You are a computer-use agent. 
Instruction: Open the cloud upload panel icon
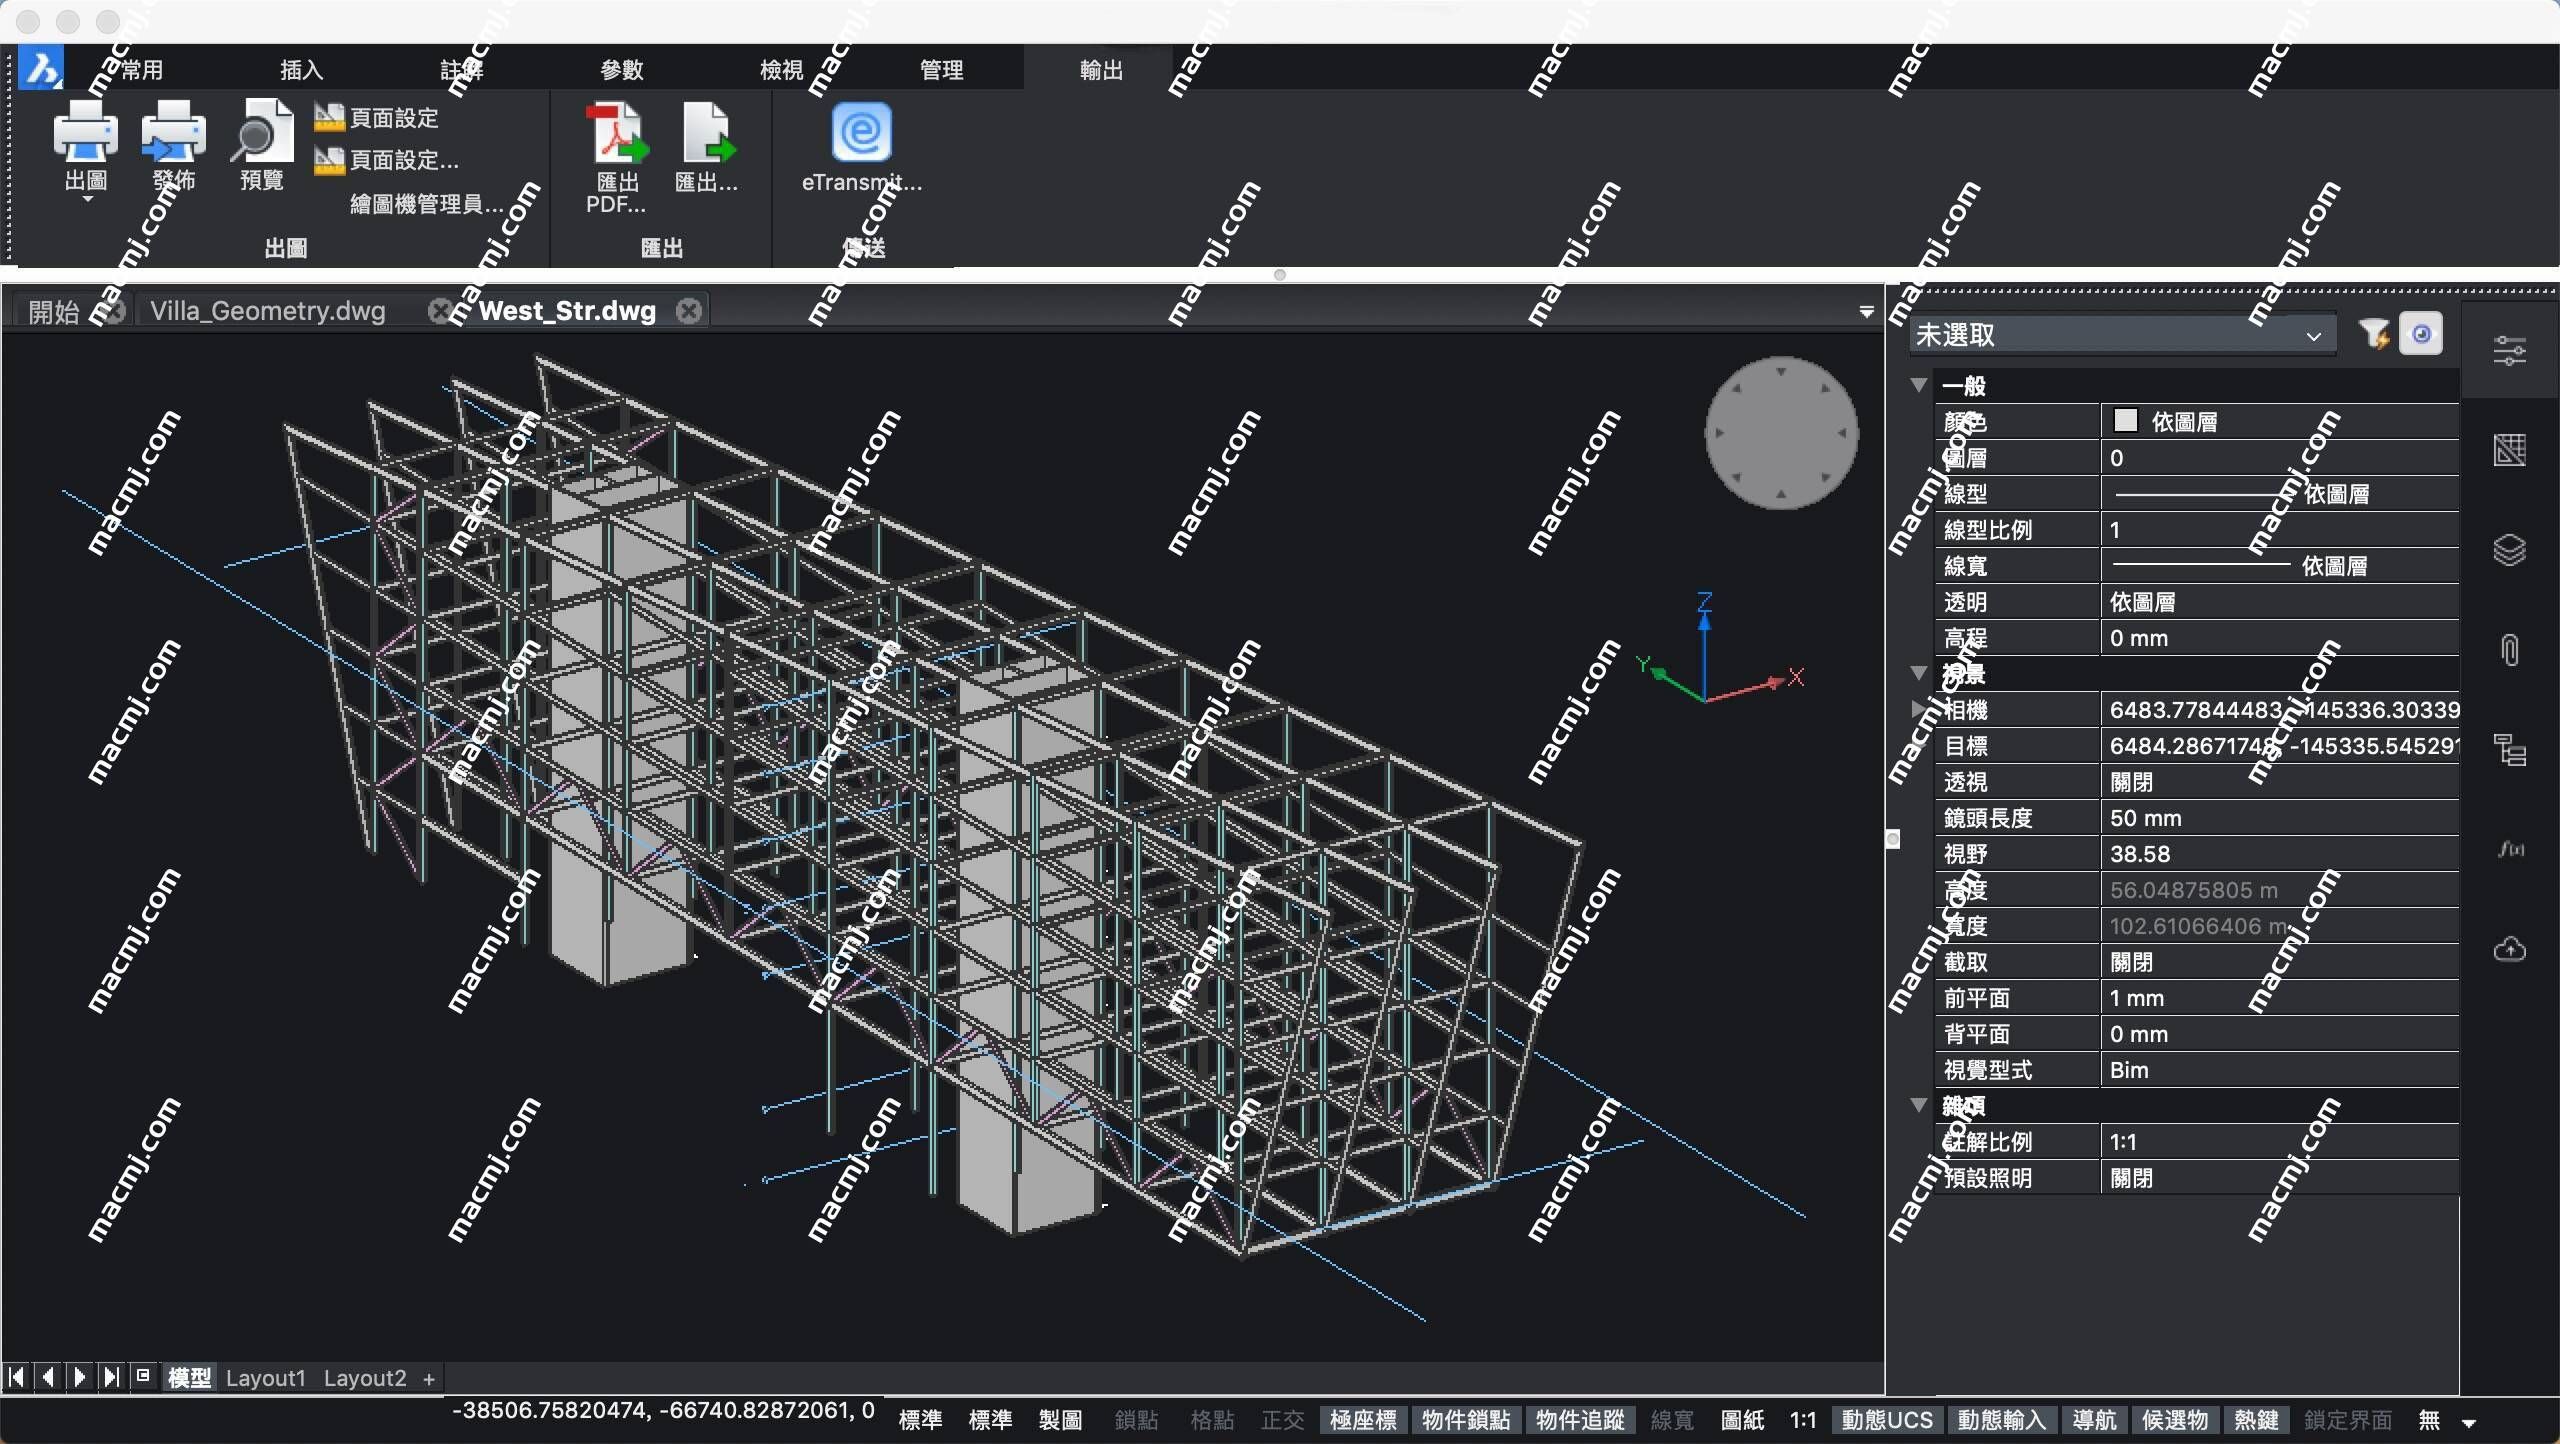click(x=2509, y=949)
